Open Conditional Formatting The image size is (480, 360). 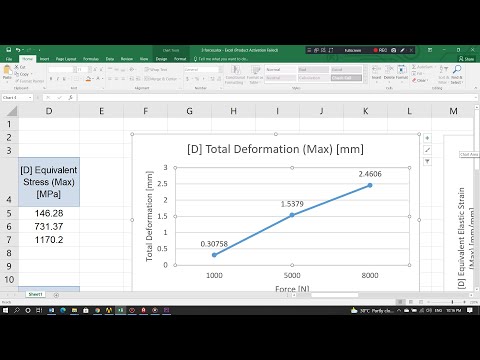click(235, 74)
